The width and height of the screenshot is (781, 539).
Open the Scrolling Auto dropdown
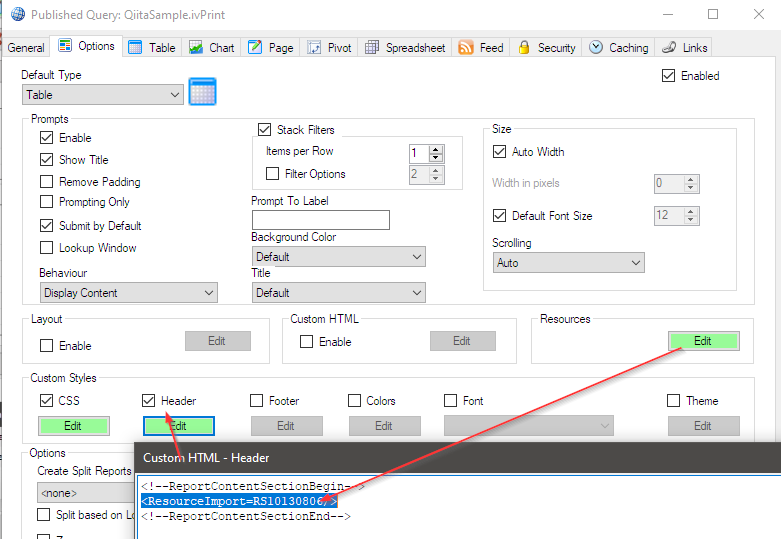[568, 263]
